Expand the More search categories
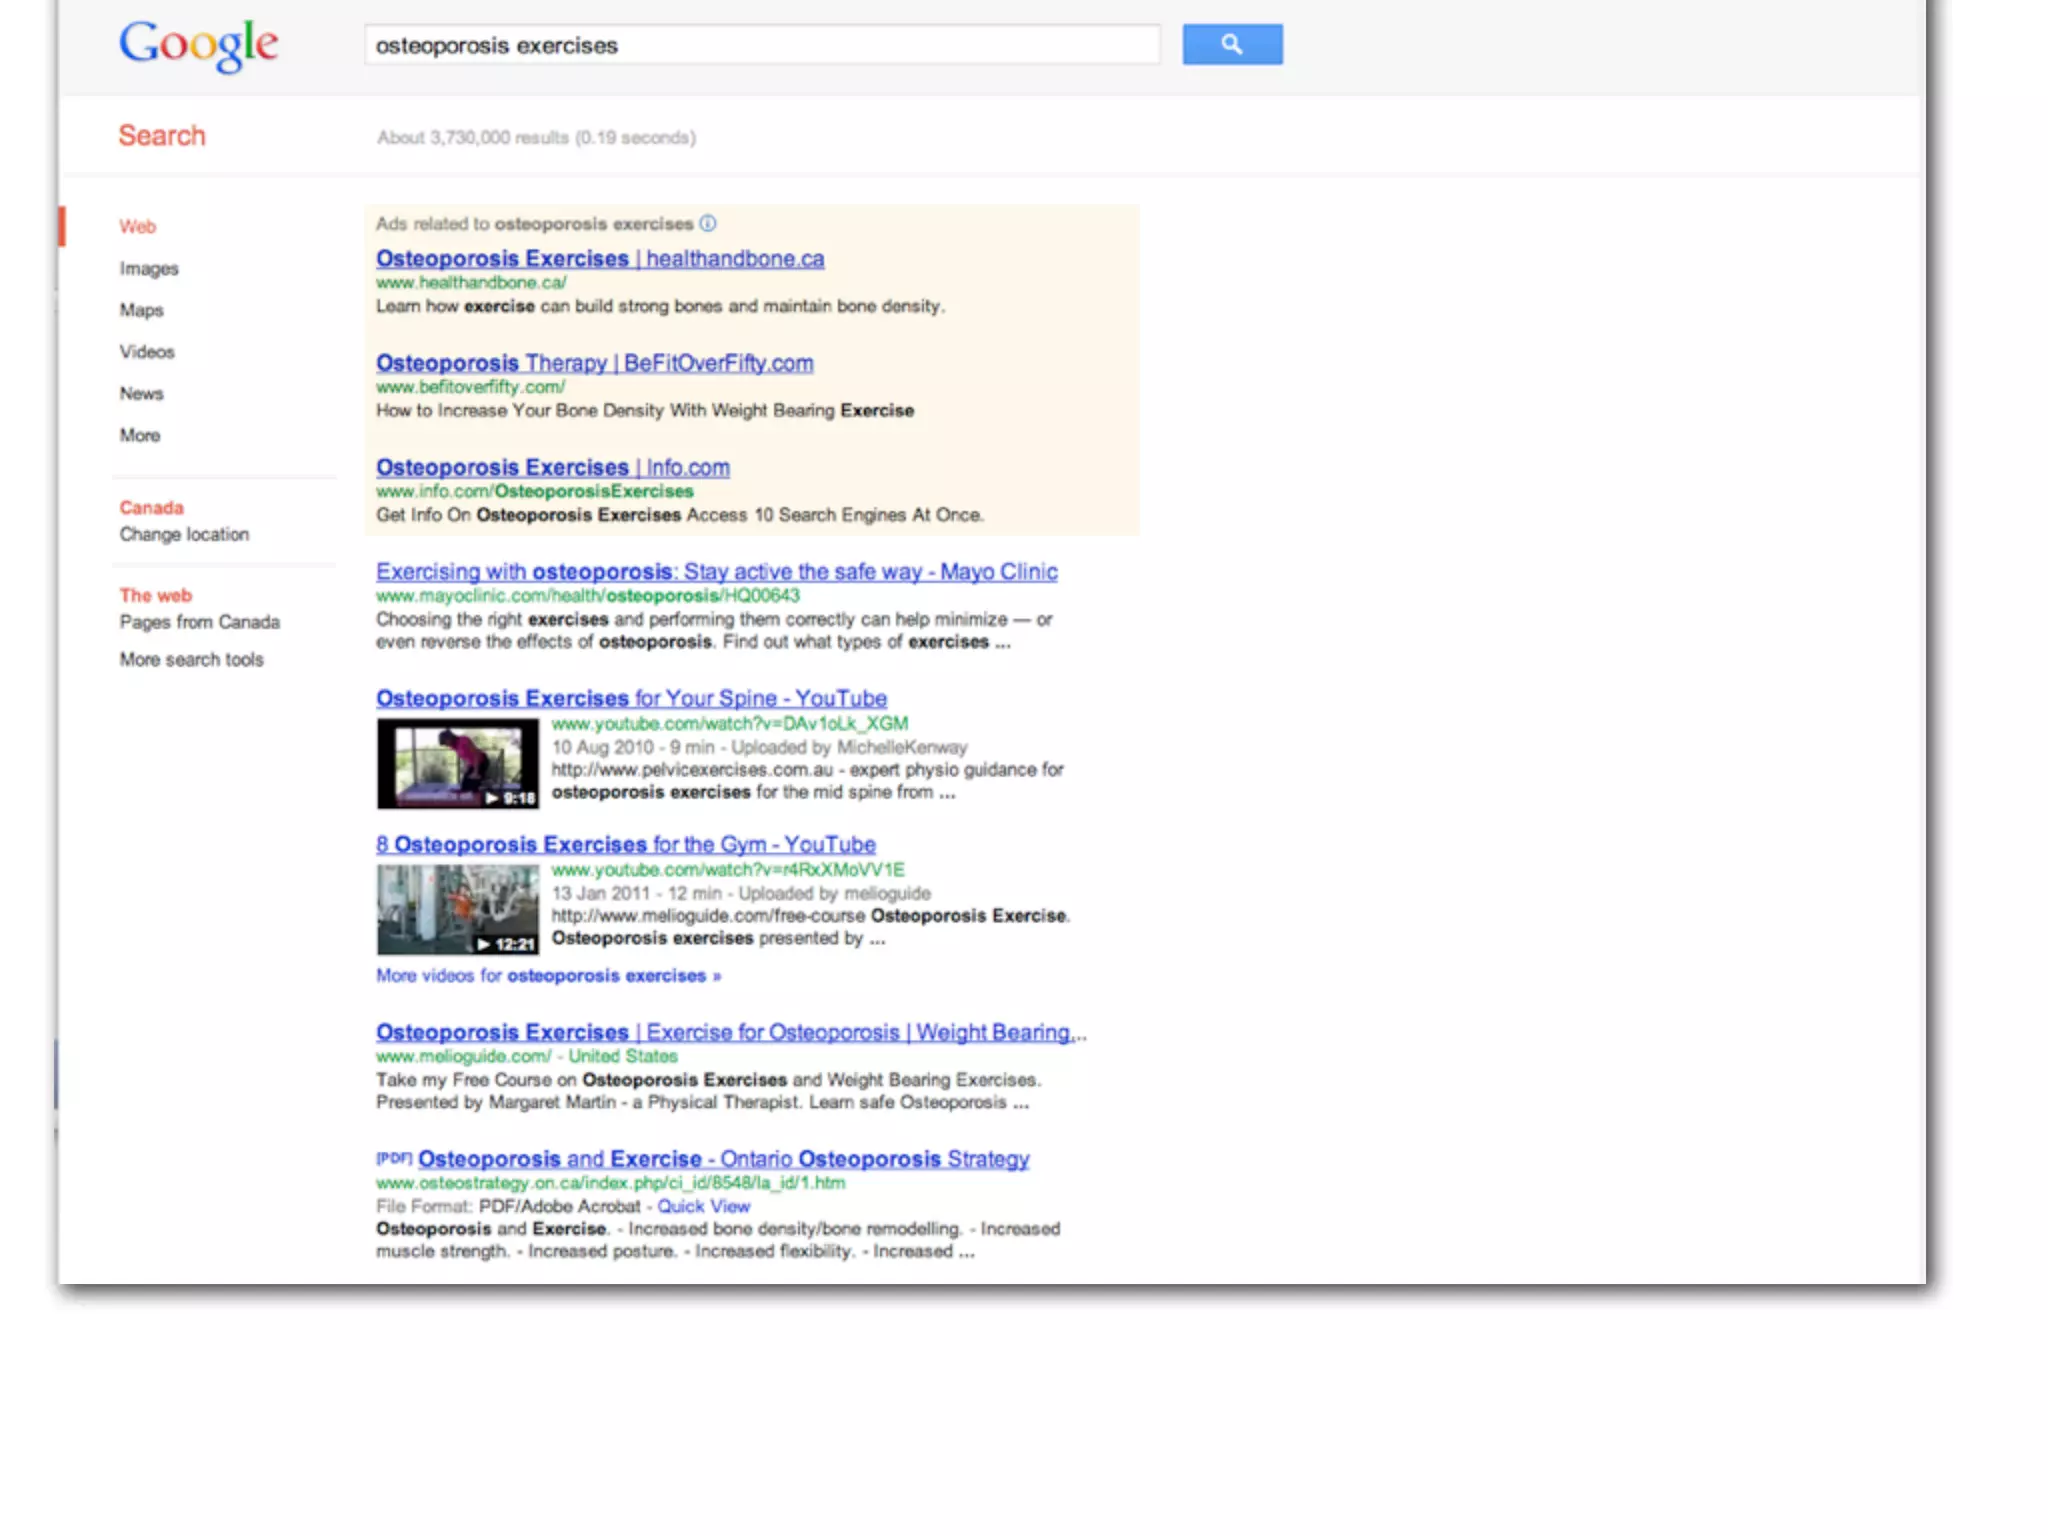 pyautogui.click(x=140, y=435)
